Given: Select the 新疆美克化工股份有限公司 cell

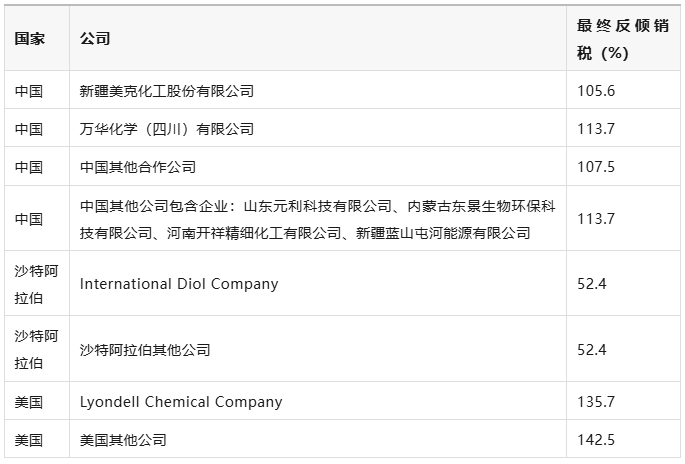Looking at the screenshot, I should point(318,90).
